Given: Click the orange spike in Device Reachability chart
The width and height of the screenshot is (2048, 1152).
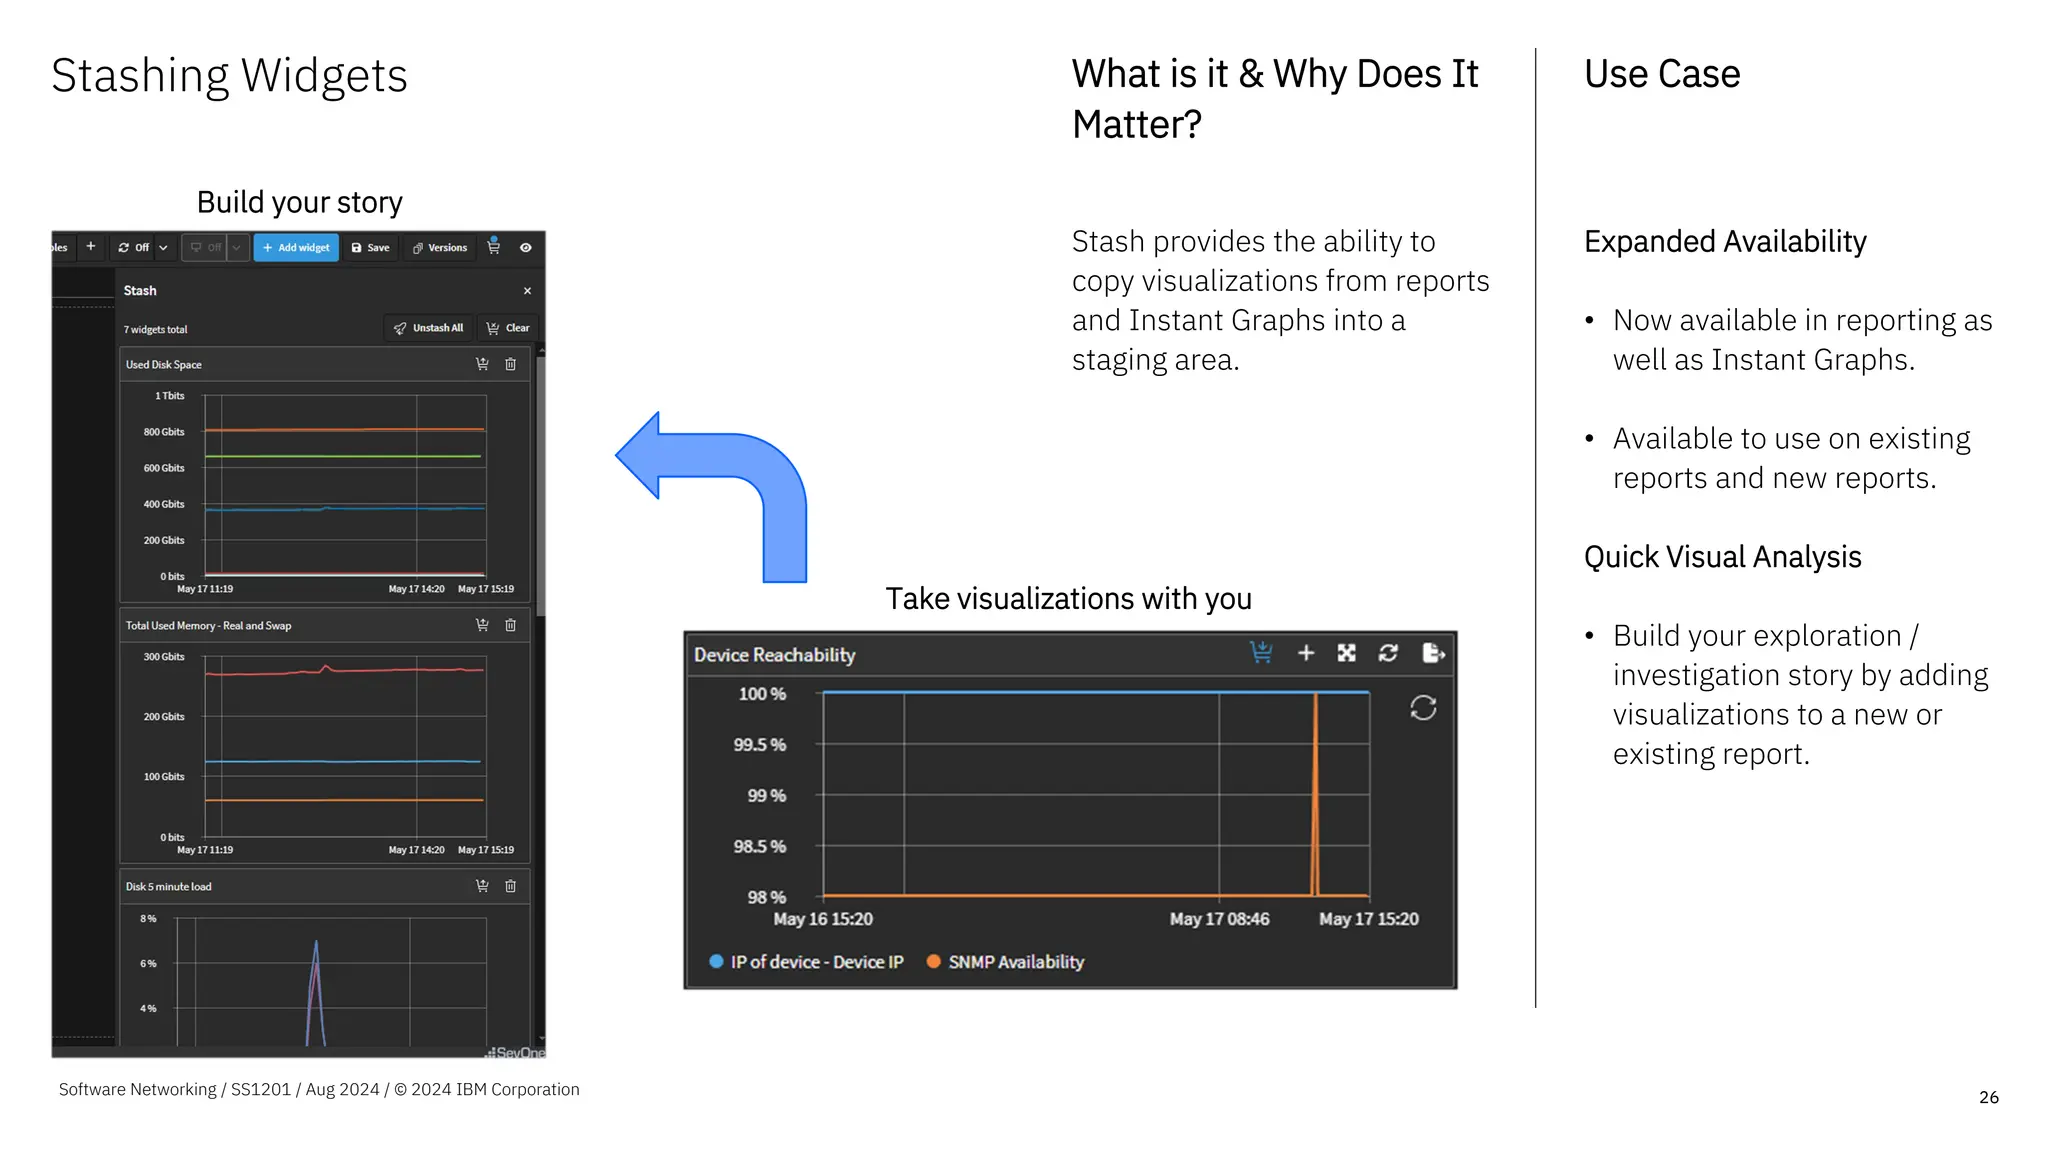Looking at the screenshot, I should [x=1315, y=794].
